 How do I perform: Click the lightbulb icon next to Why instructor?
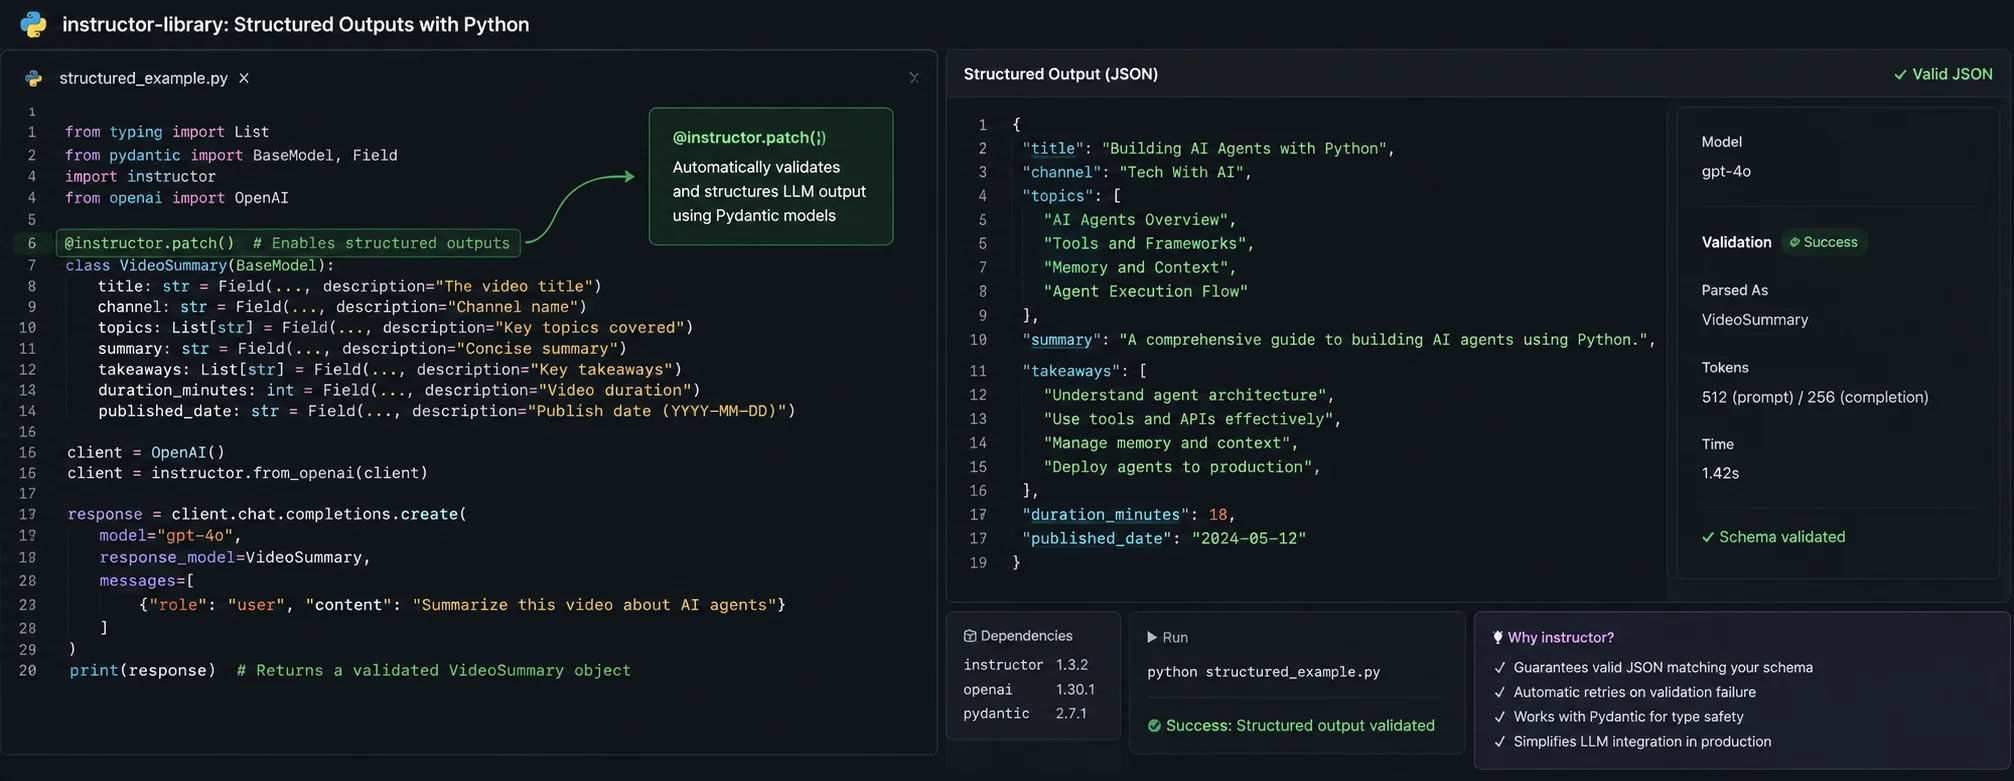1497,637
